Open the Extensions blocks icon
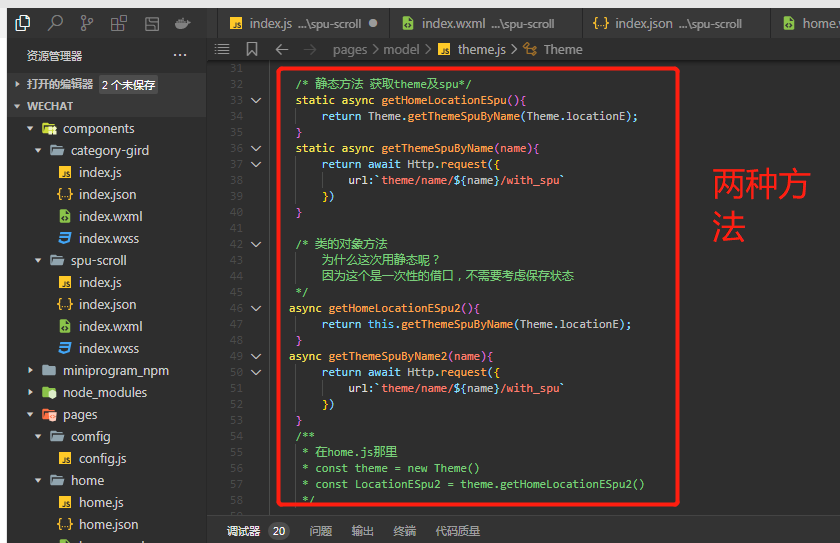 point(119,22)
